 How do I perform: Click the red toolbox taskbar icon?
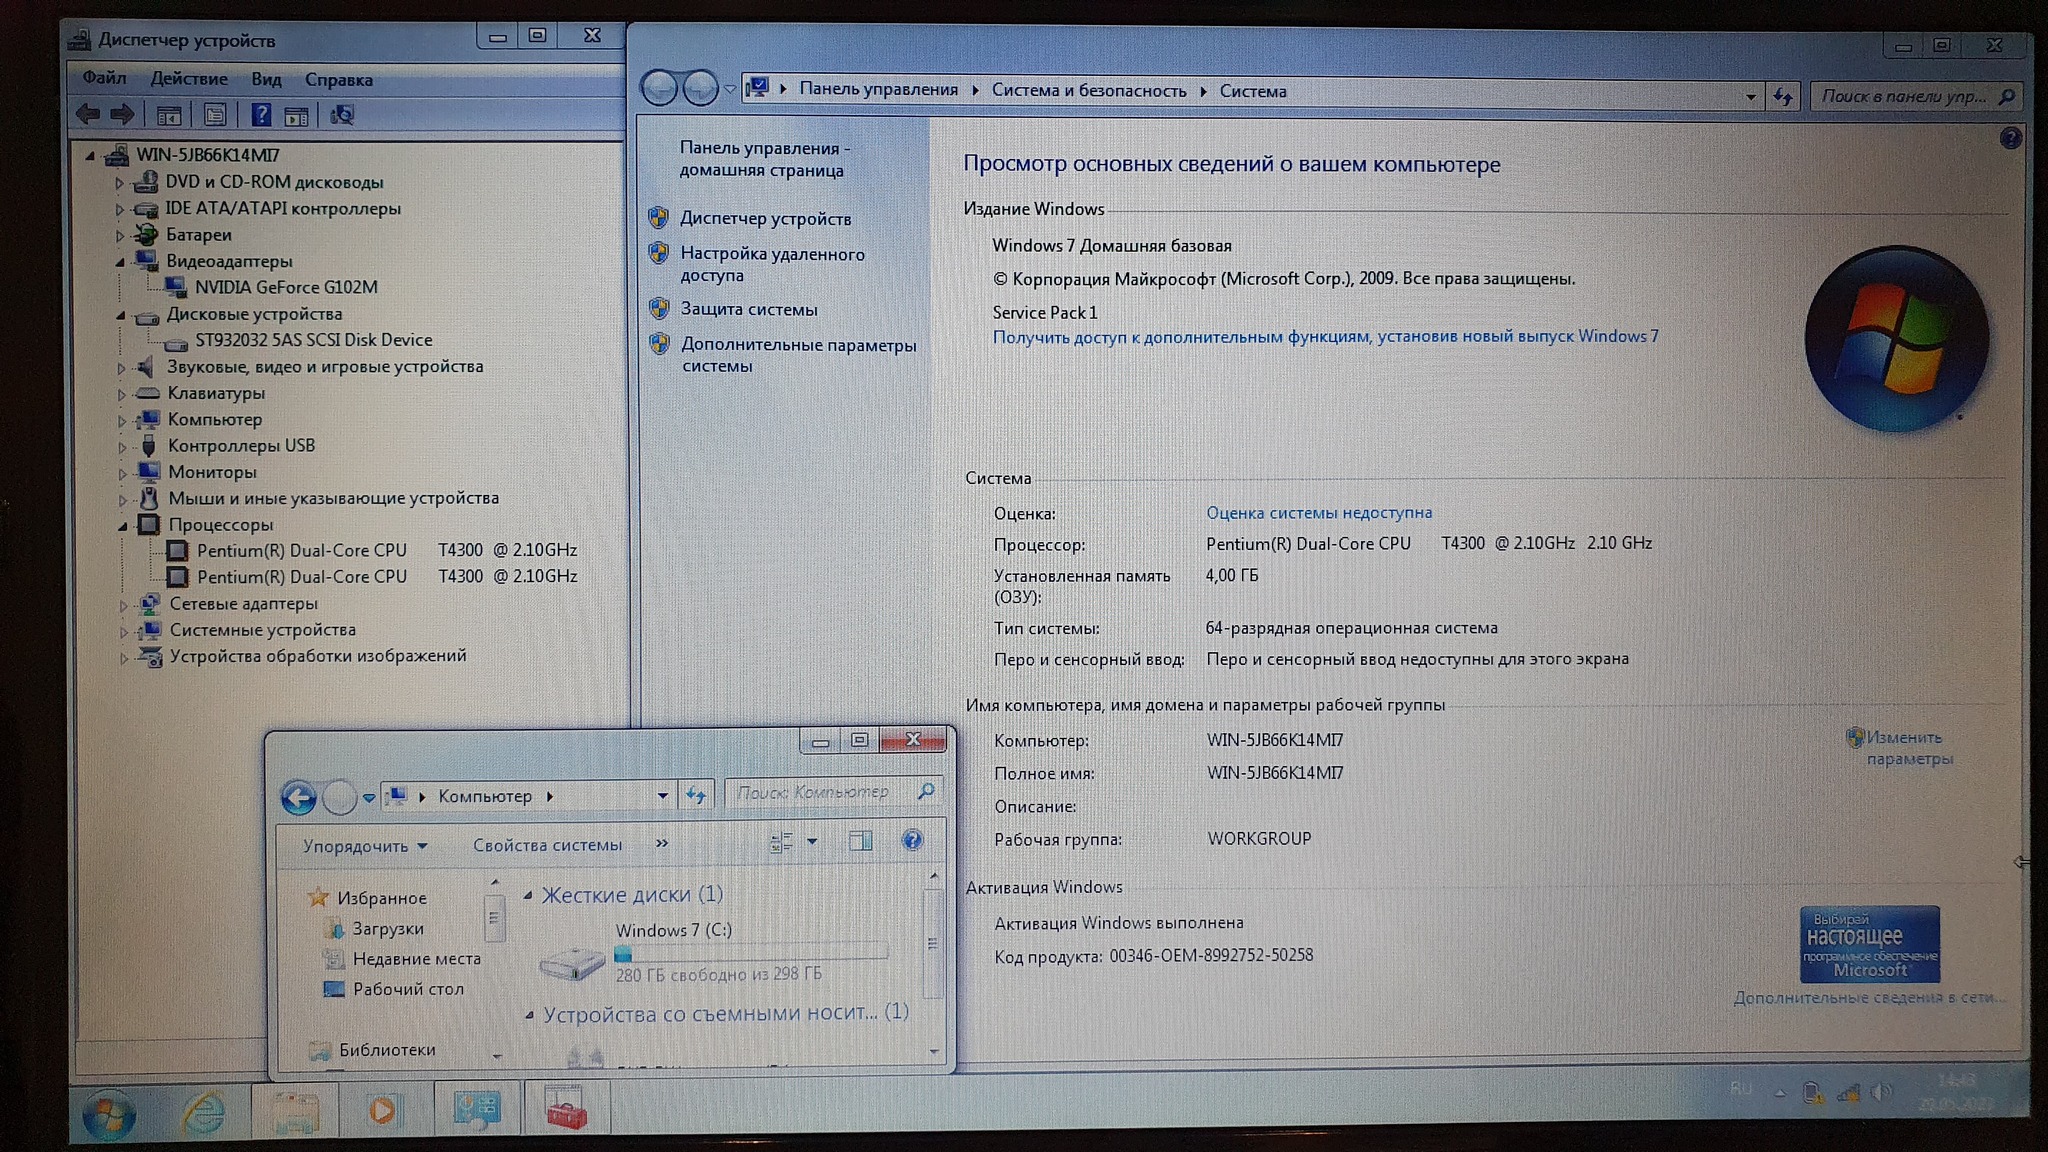[x=565, y=1109]
